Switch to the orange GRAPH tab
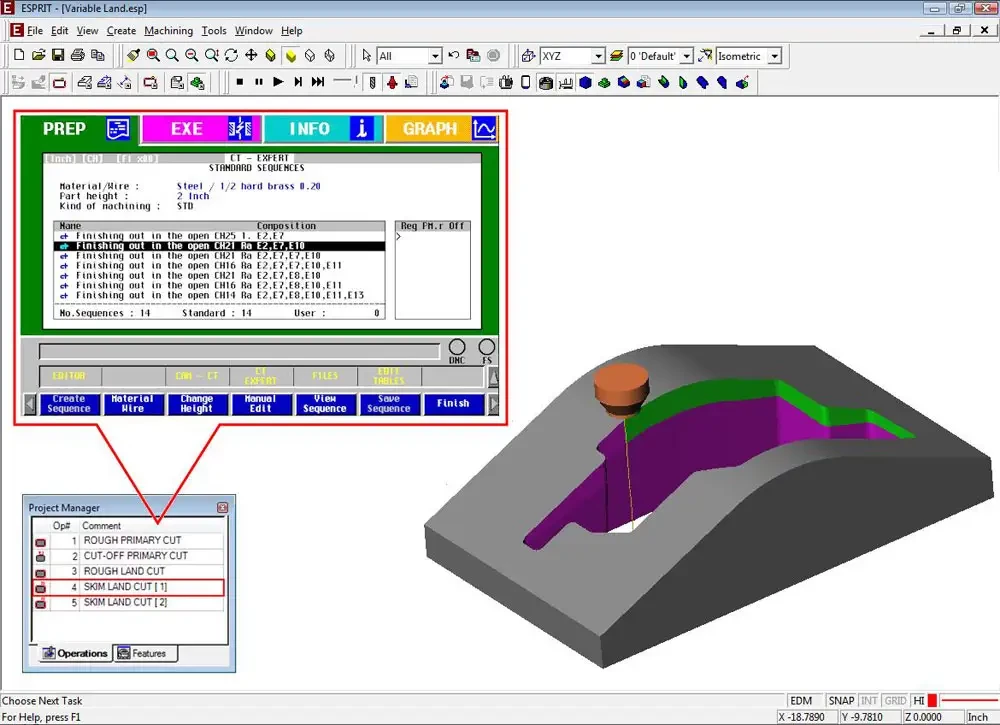 (441, 128)
